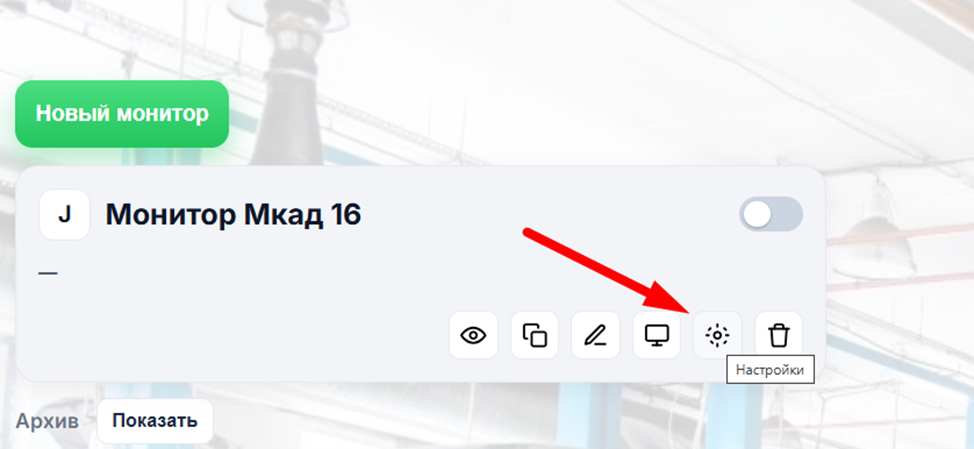This screenshot has width=974, height=449.
Task: Click the dash description under the title
Action: click(48, 273)
